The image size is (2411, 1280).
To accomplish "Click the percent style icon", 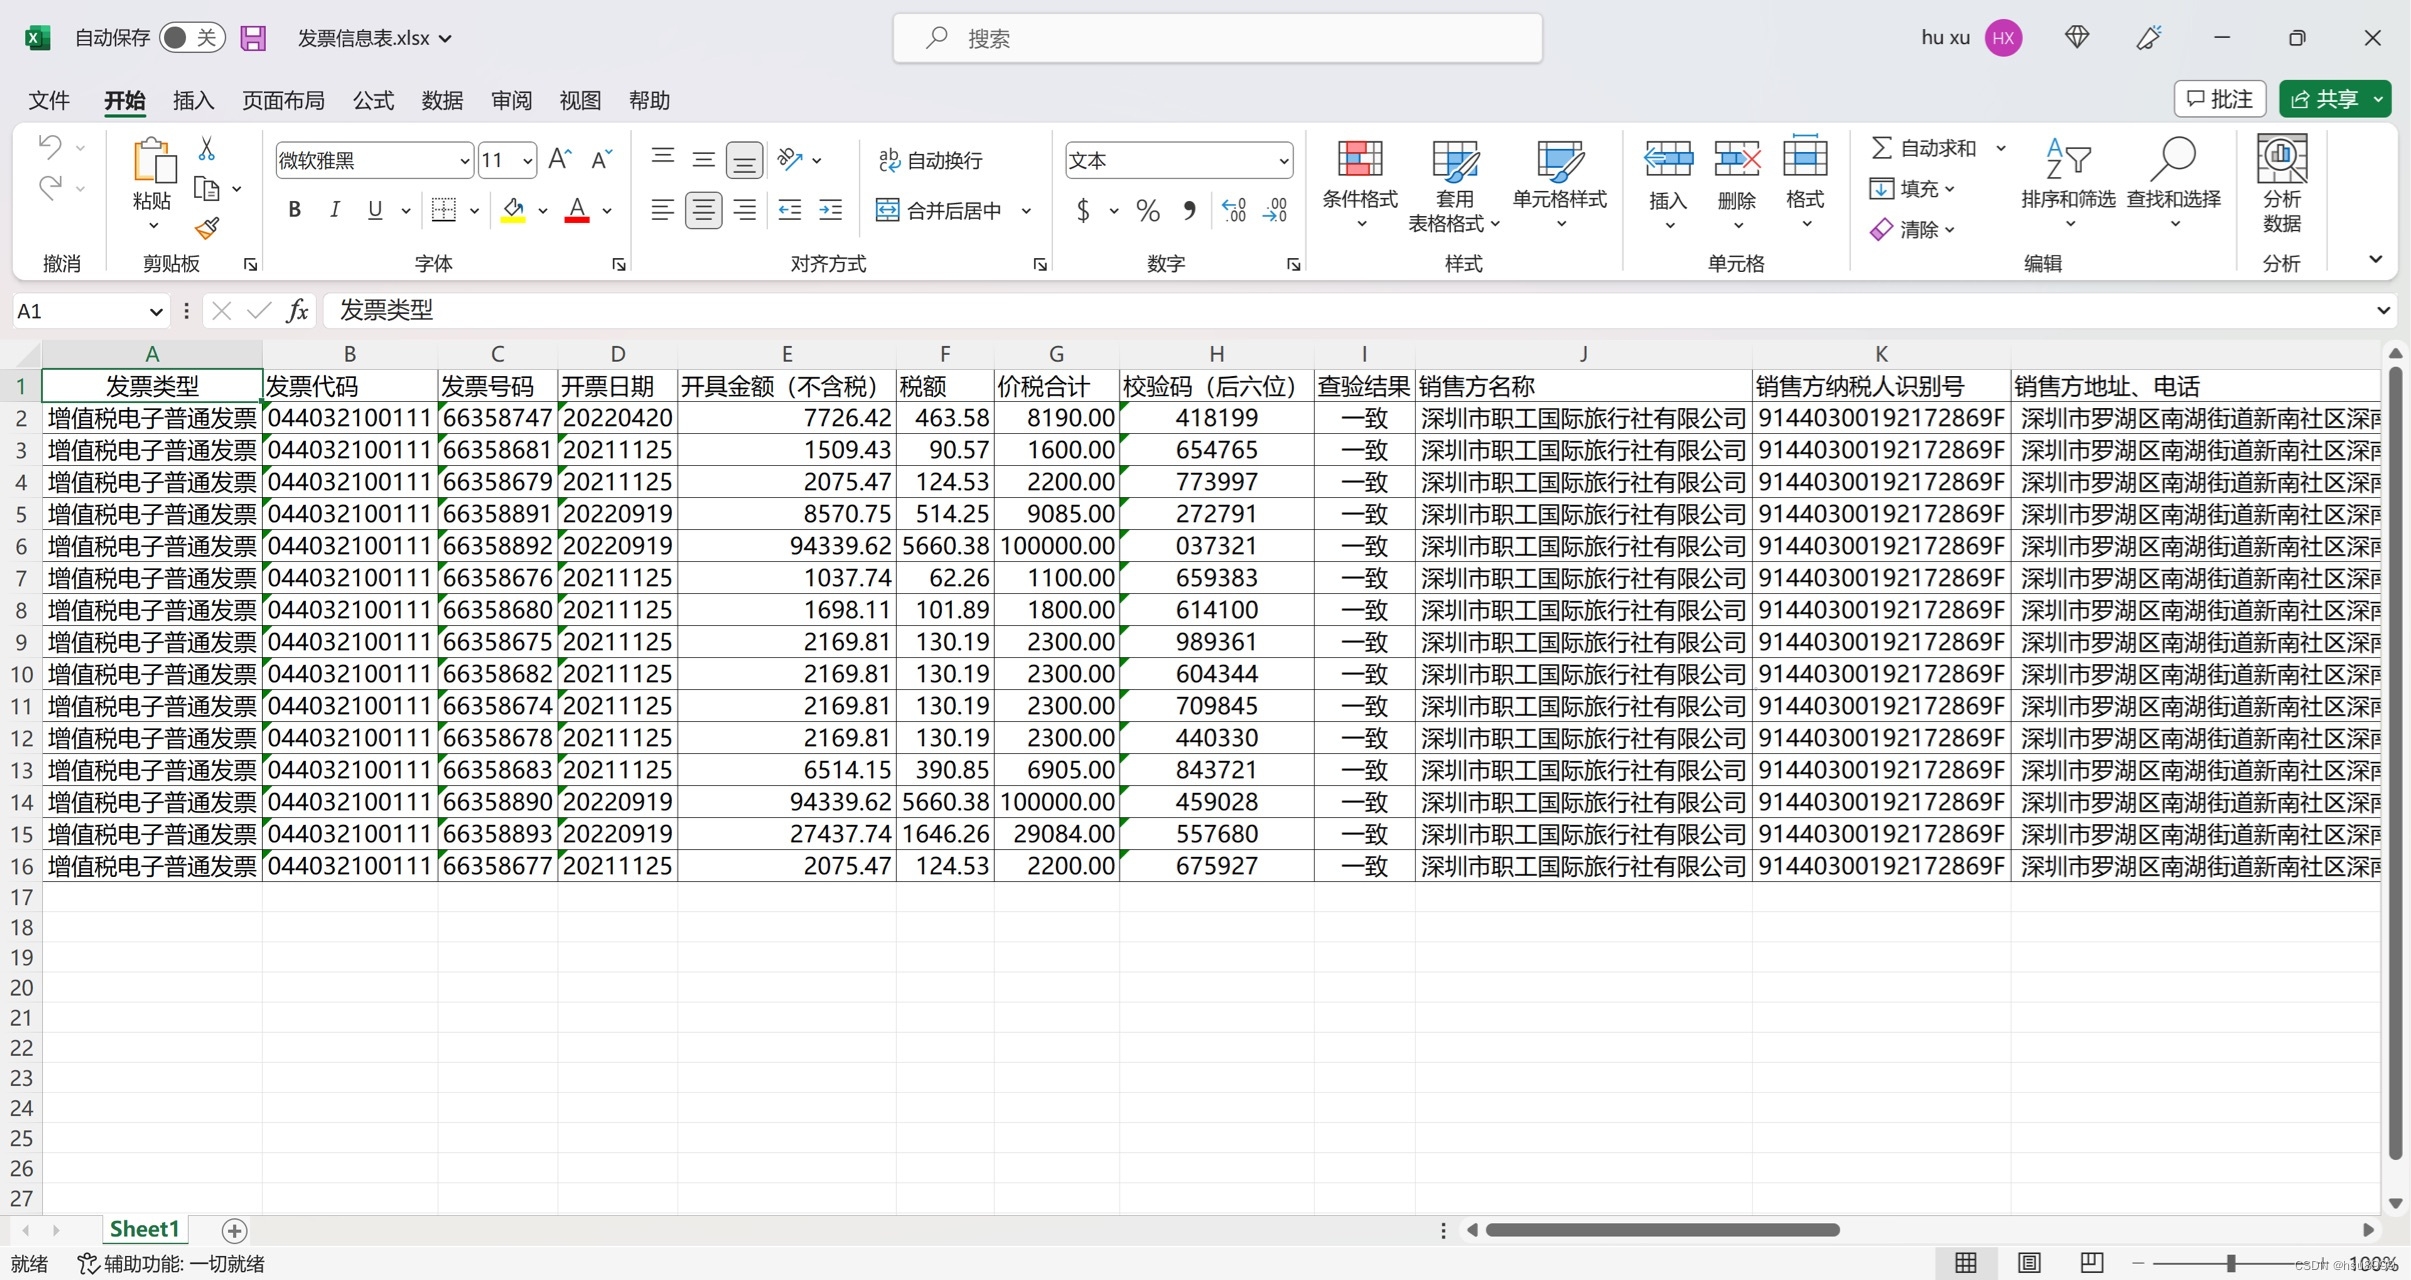I will (1148, 211).
